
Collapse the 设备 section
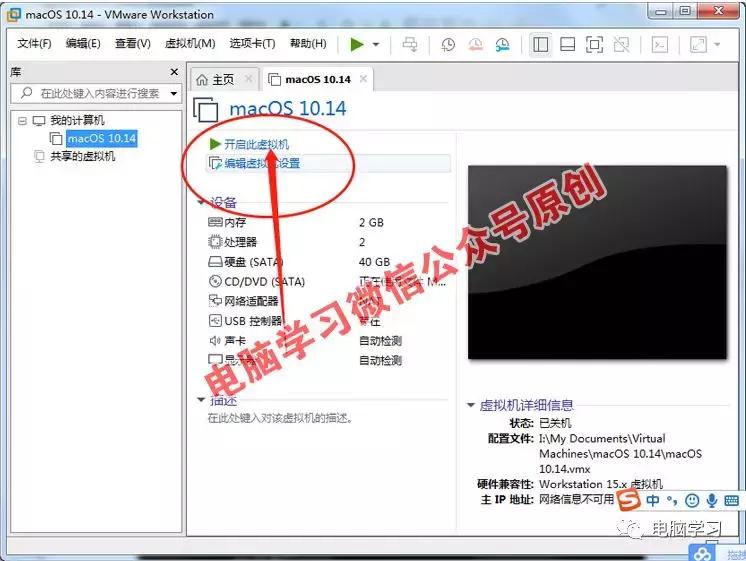(x=201, y=203)
